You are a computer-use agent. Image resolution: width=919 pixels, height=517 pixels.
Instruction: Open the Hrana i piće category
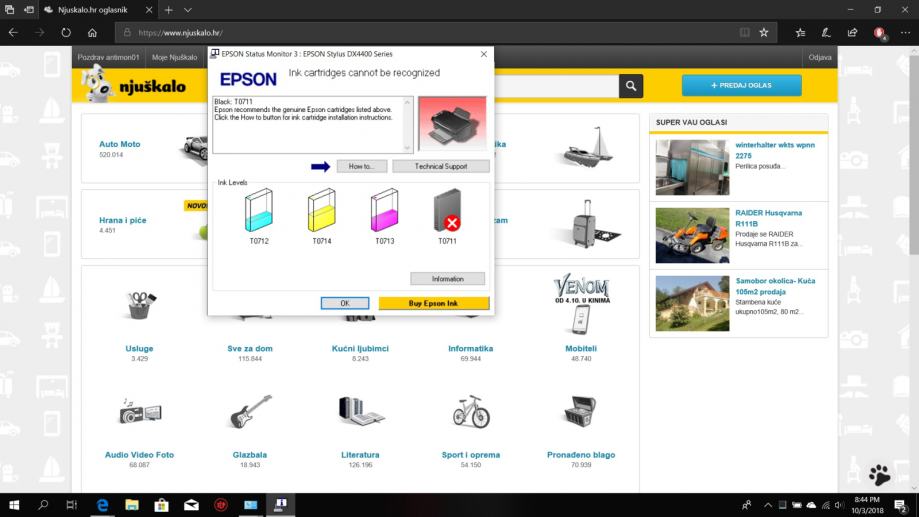click(x=122, y=220)
